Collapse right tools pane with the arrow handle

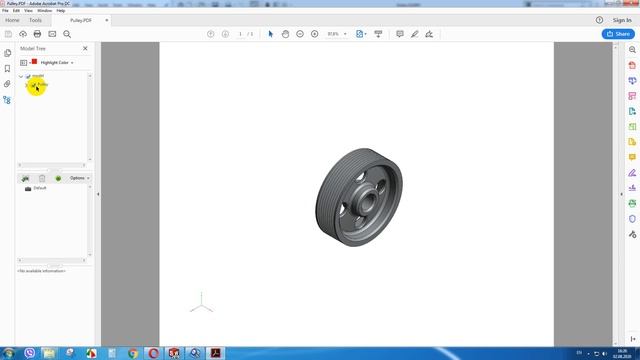(622, 194)
